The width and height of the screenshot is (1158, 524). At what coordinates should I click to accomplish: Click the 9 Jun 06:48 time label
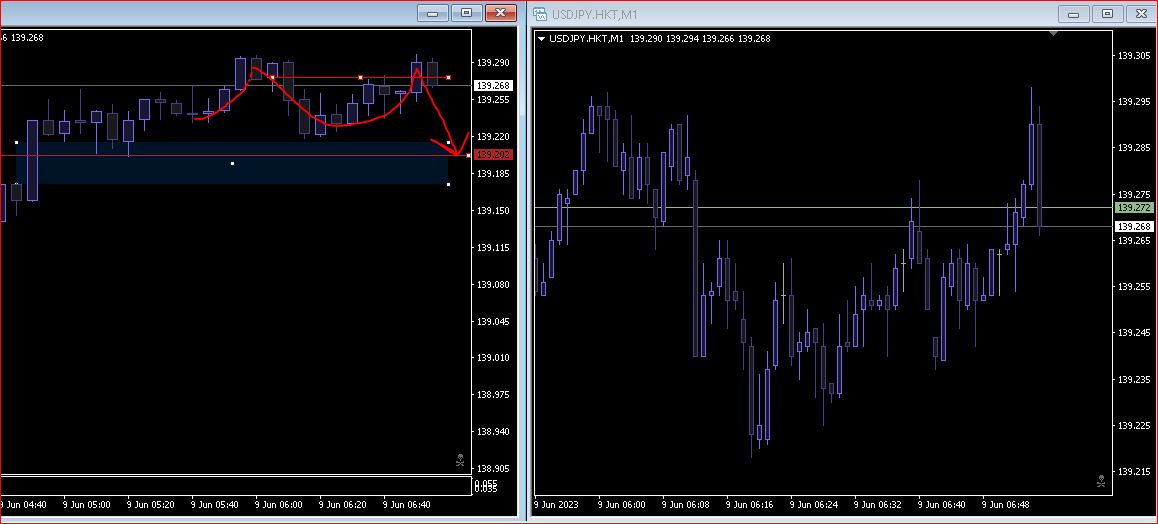tap(1005, 505)
